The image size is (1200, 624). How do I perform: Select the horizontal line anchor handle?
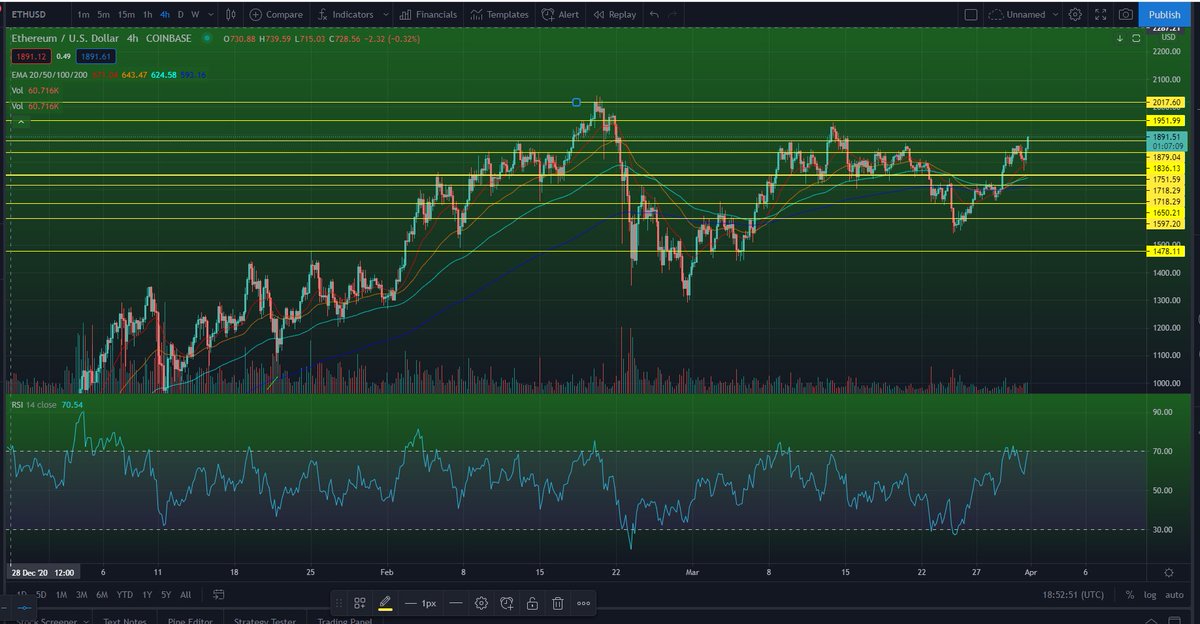tap(576, 102)
